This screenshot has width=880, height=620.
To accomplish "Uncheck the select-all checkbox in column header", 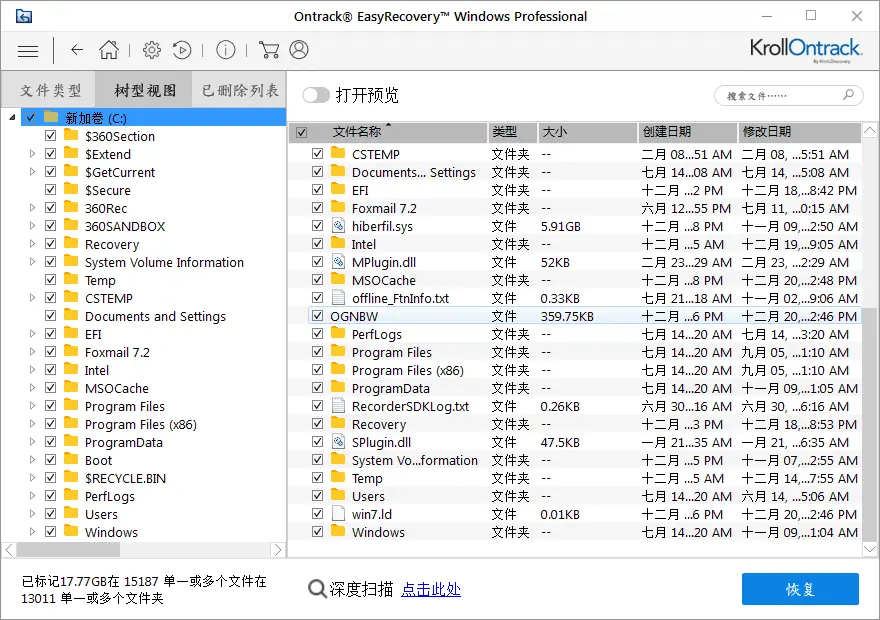I will (x=302, y=132).
